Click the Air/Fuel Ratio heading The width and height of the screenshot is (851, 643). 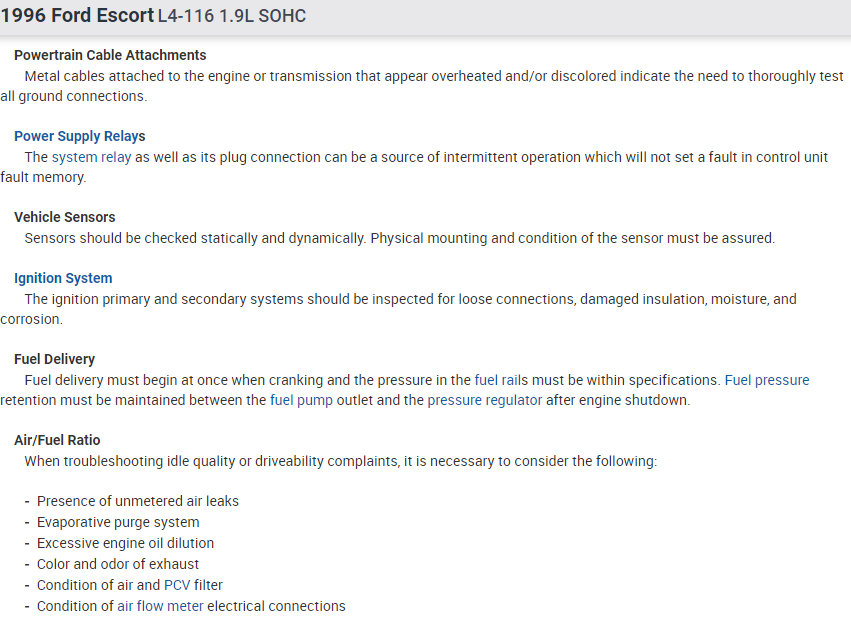tap(57, 440)
